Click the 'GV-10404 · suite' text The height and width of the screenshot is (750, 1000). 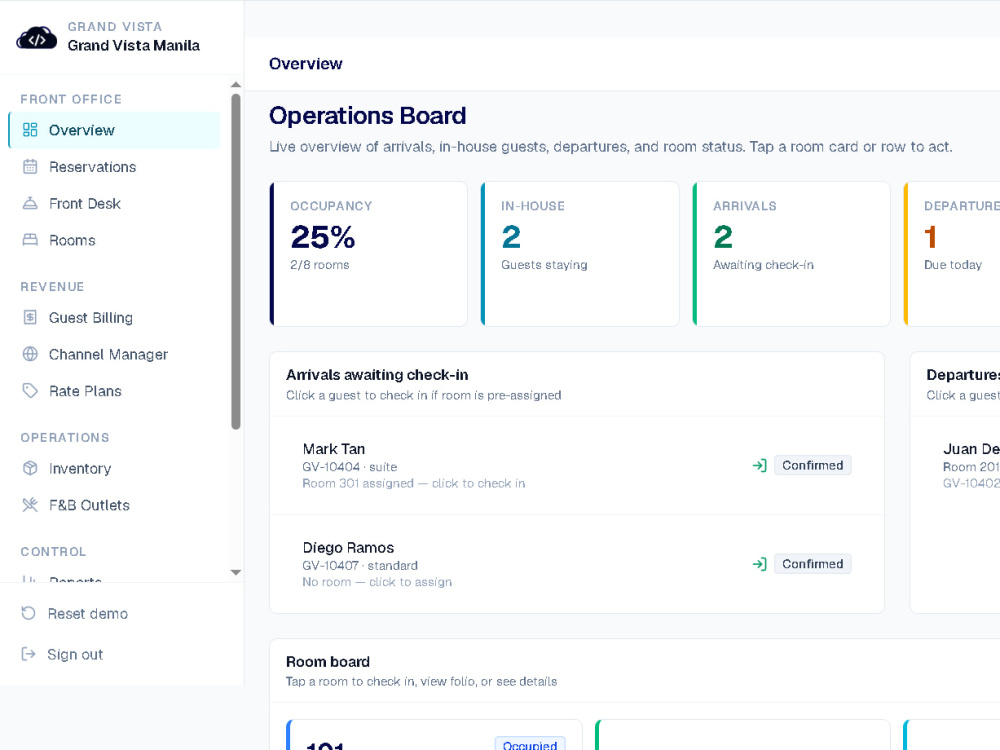click(x=349, y=467)
